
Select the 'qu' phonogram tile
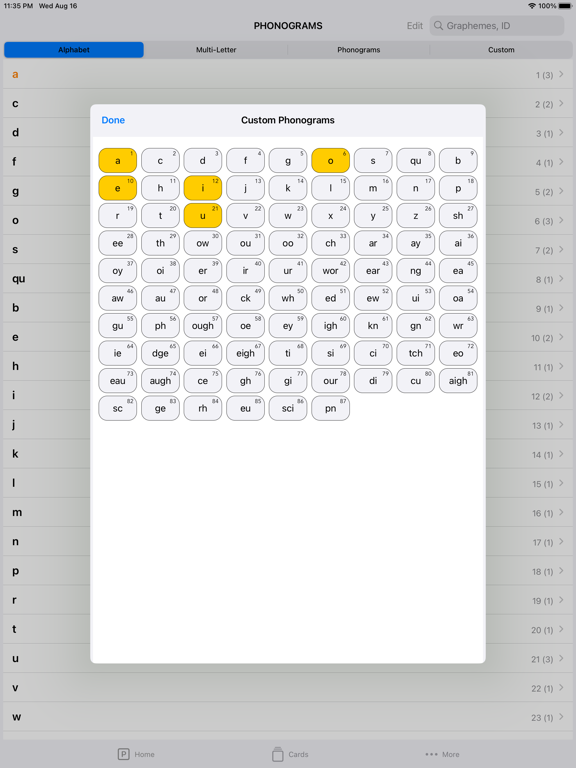(x=416, y=161)
